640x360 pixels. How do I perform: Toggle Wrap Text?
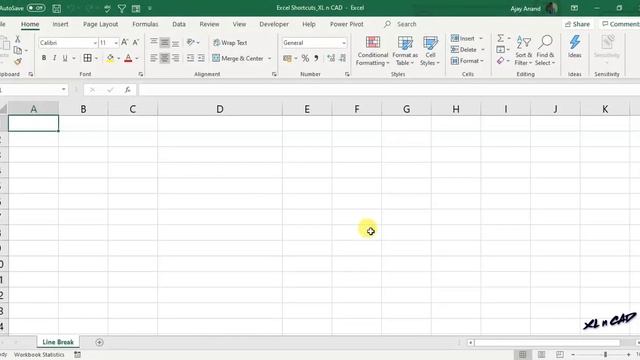(x=230, y=42)
